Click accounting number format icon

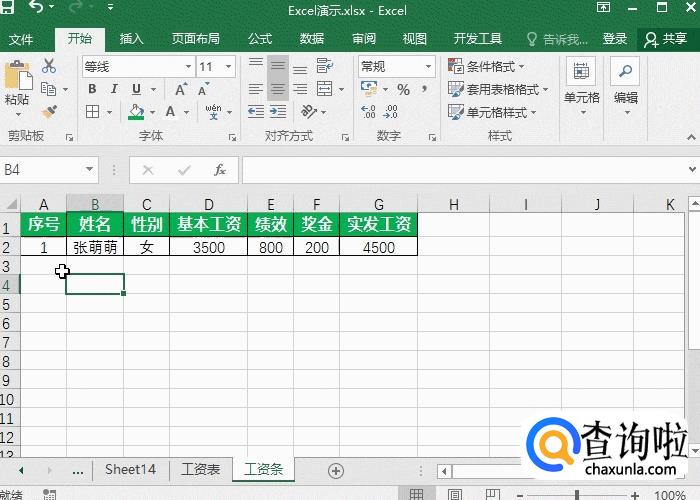click(x=369, y=89)
